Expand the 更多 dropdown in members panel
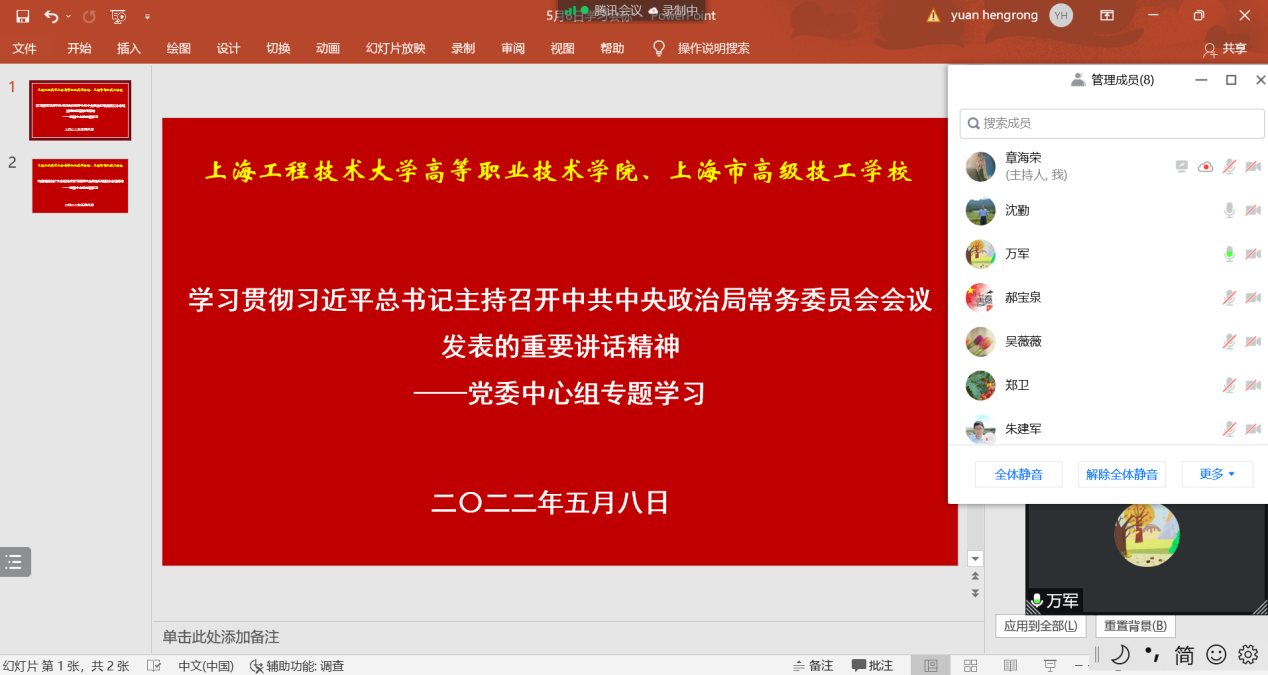Screen dimensions: 1268x675 point(1217,474)
